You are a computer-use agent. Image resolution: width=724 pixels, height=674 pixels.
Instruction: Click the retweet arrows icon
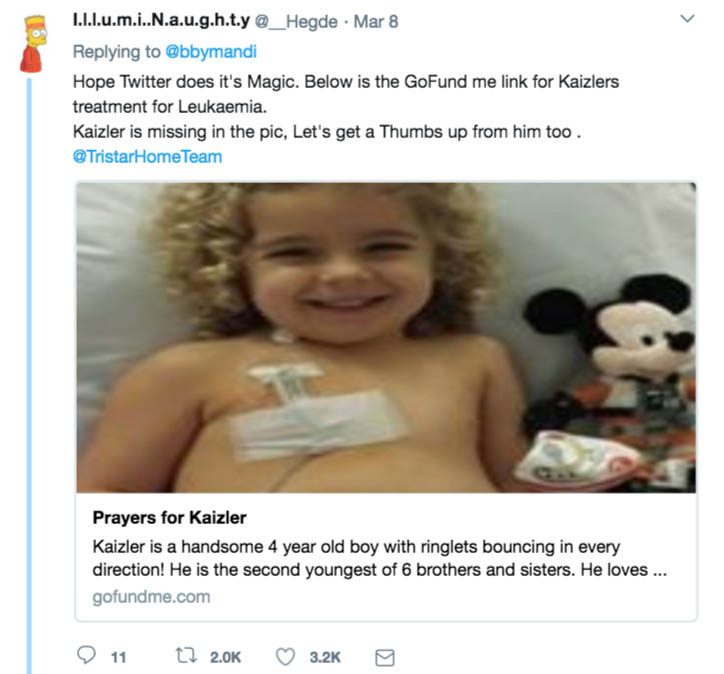(x=187, y=657)
